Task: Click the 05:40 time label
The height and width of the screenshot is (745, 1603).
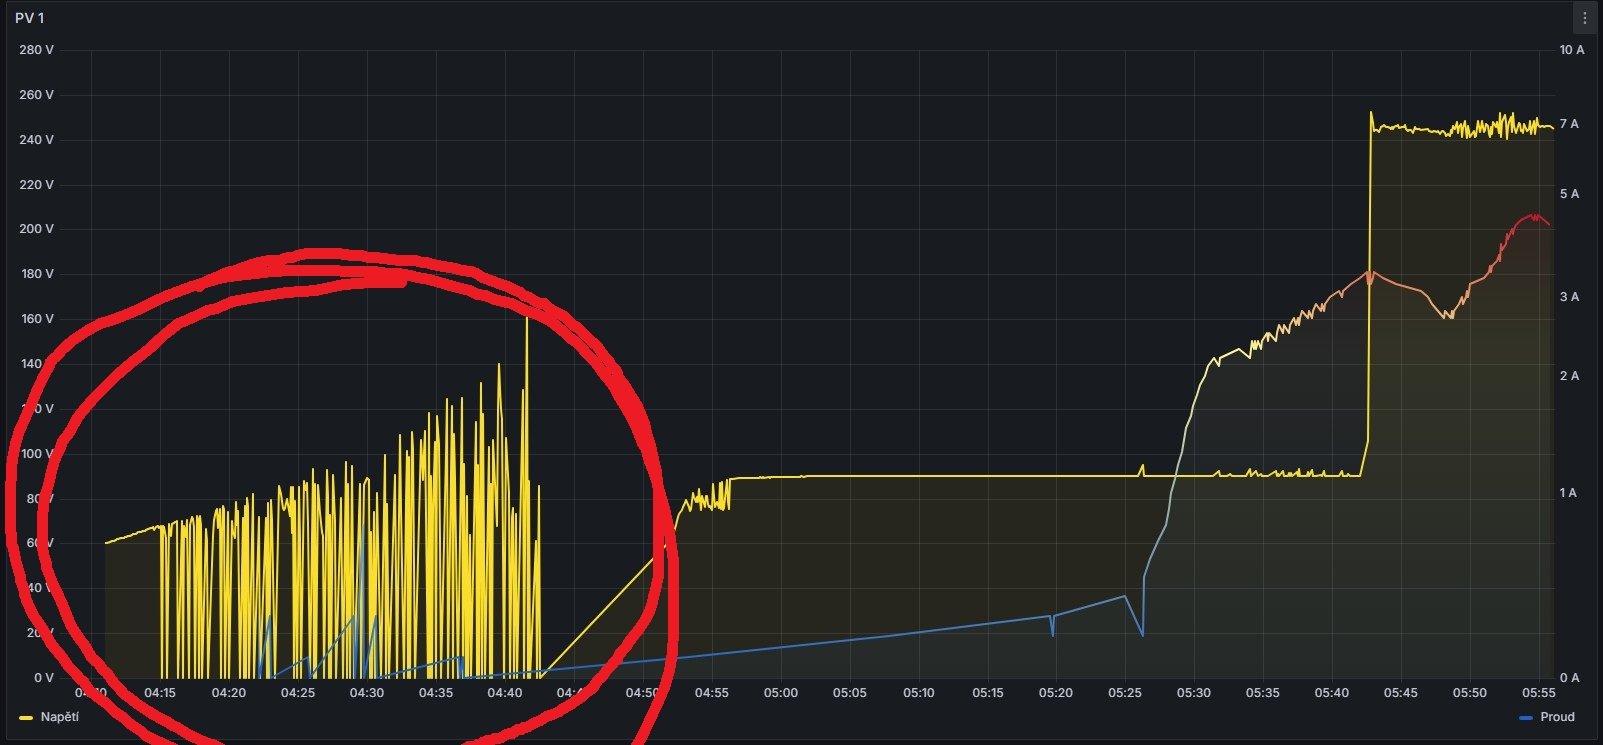Action: [x=1332, y=693]
